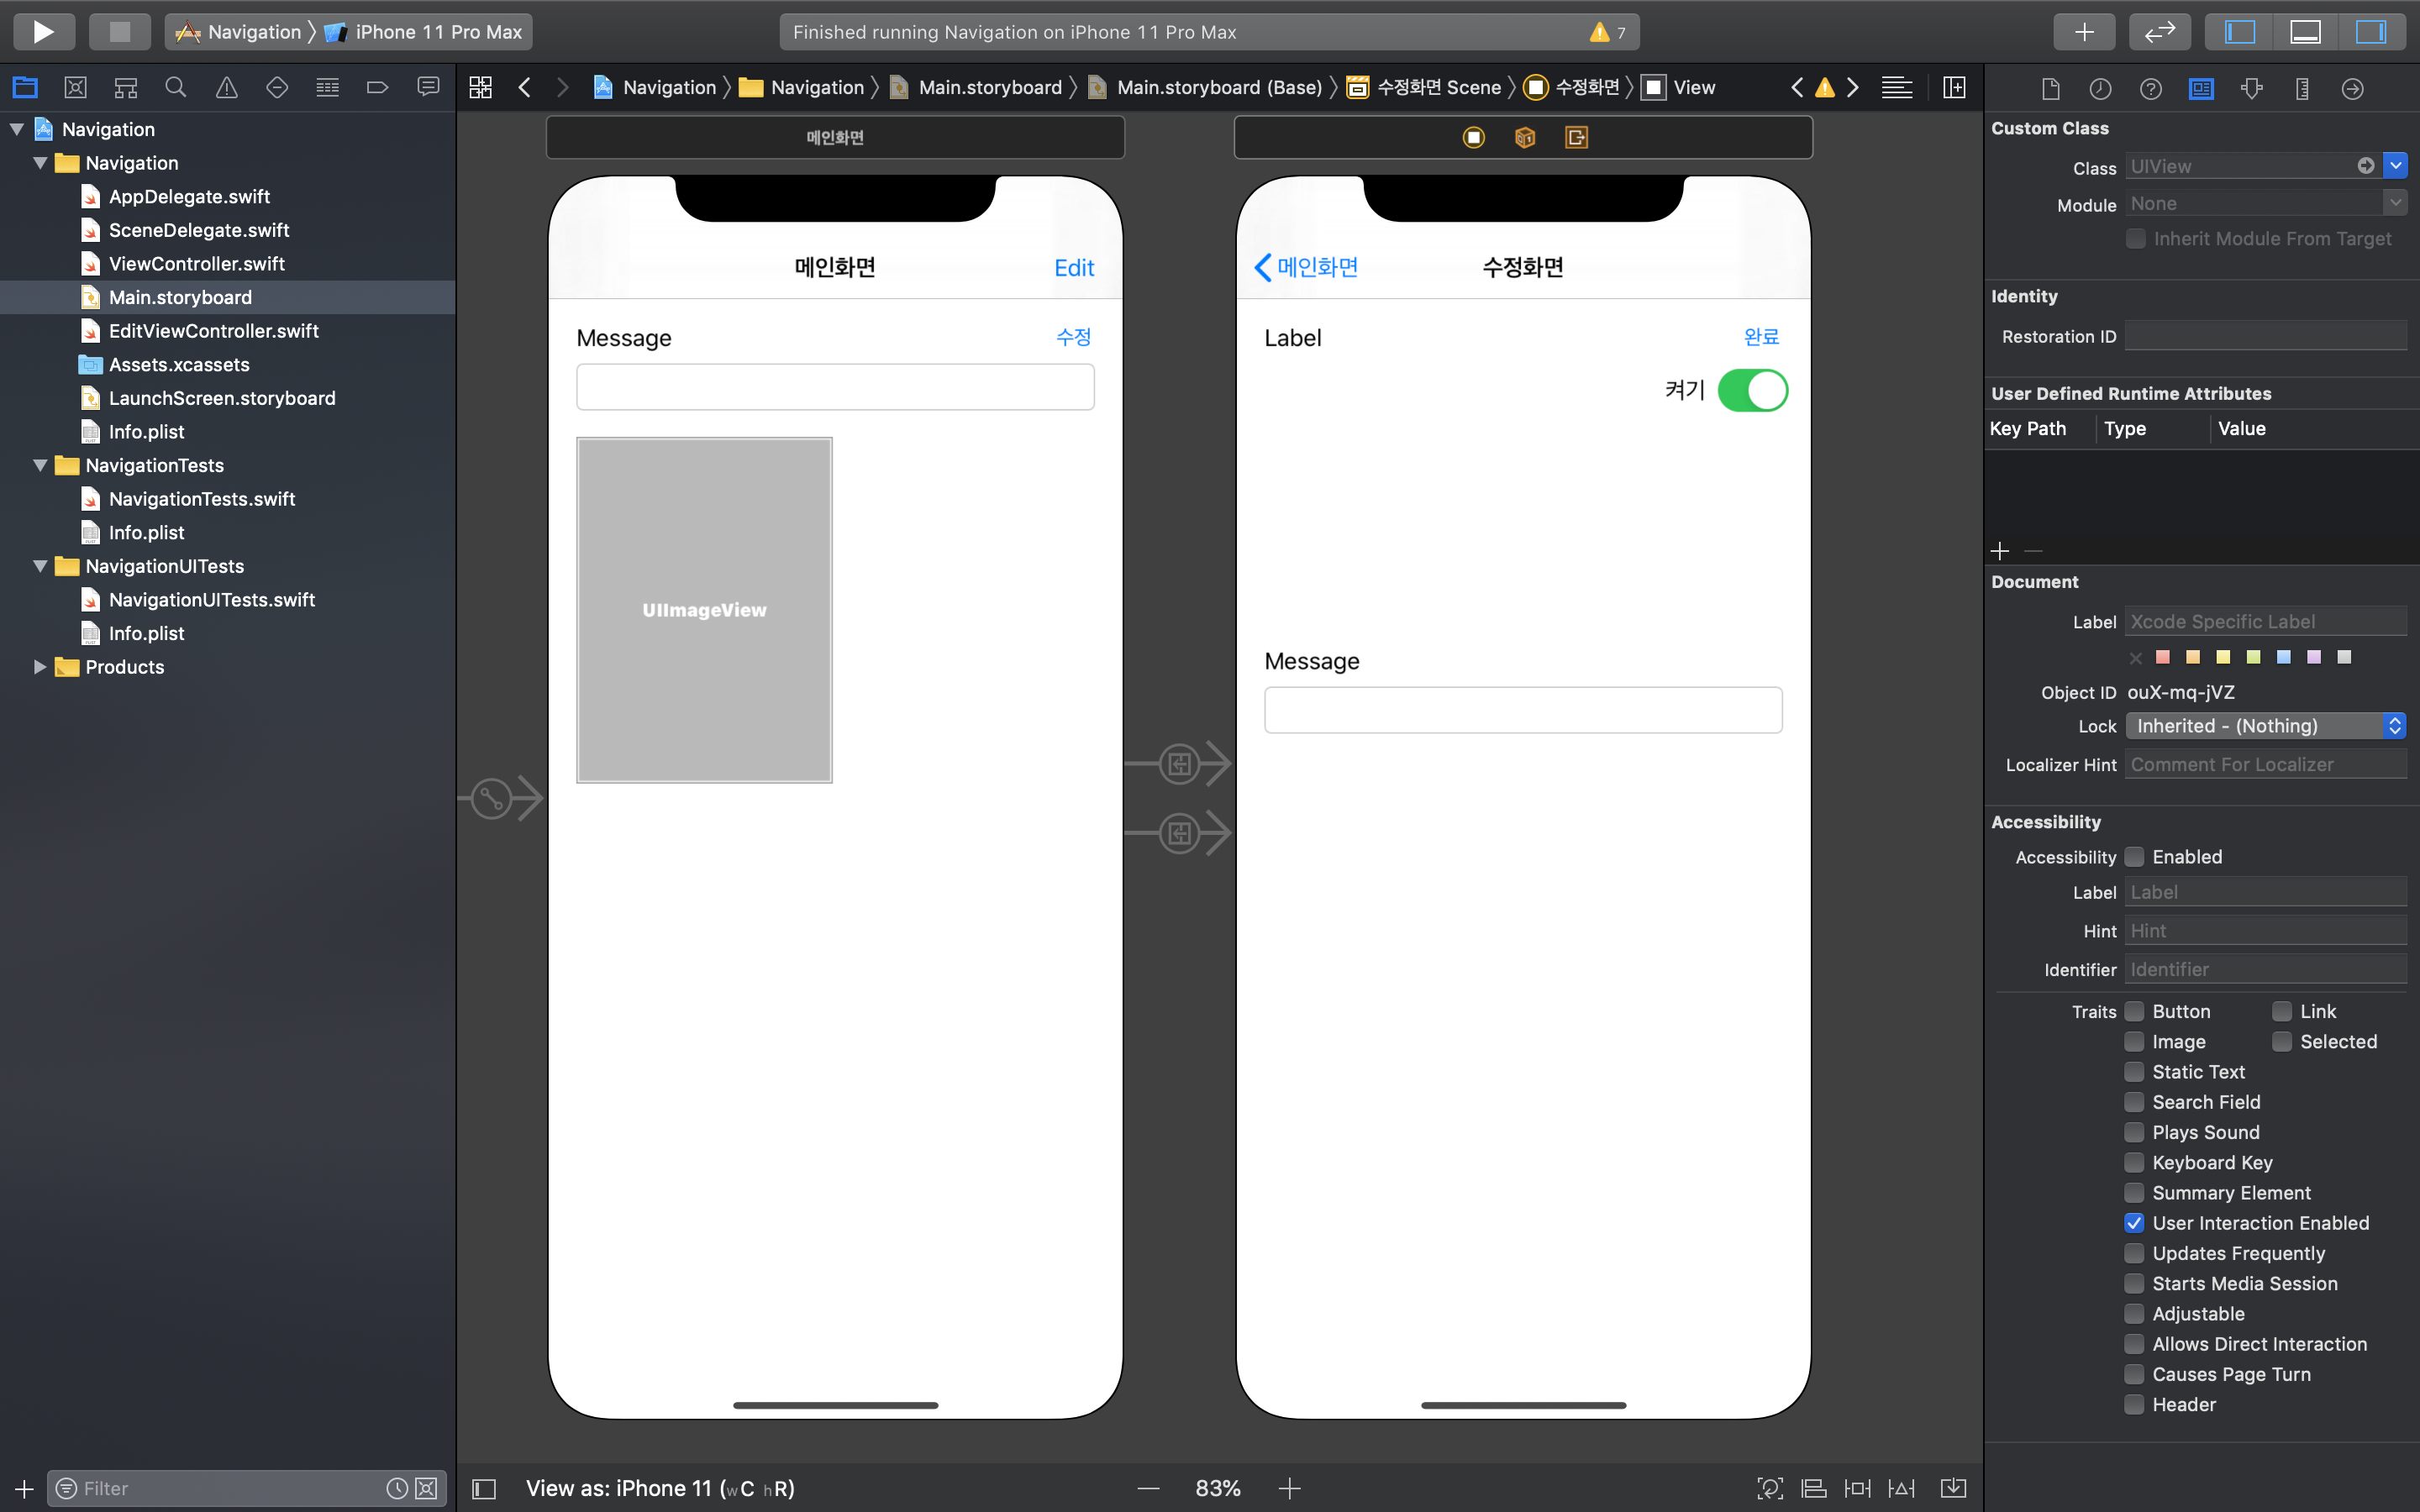Toggle the document outline sidebar button
2420x1512 pixels.
point(484,1488)
